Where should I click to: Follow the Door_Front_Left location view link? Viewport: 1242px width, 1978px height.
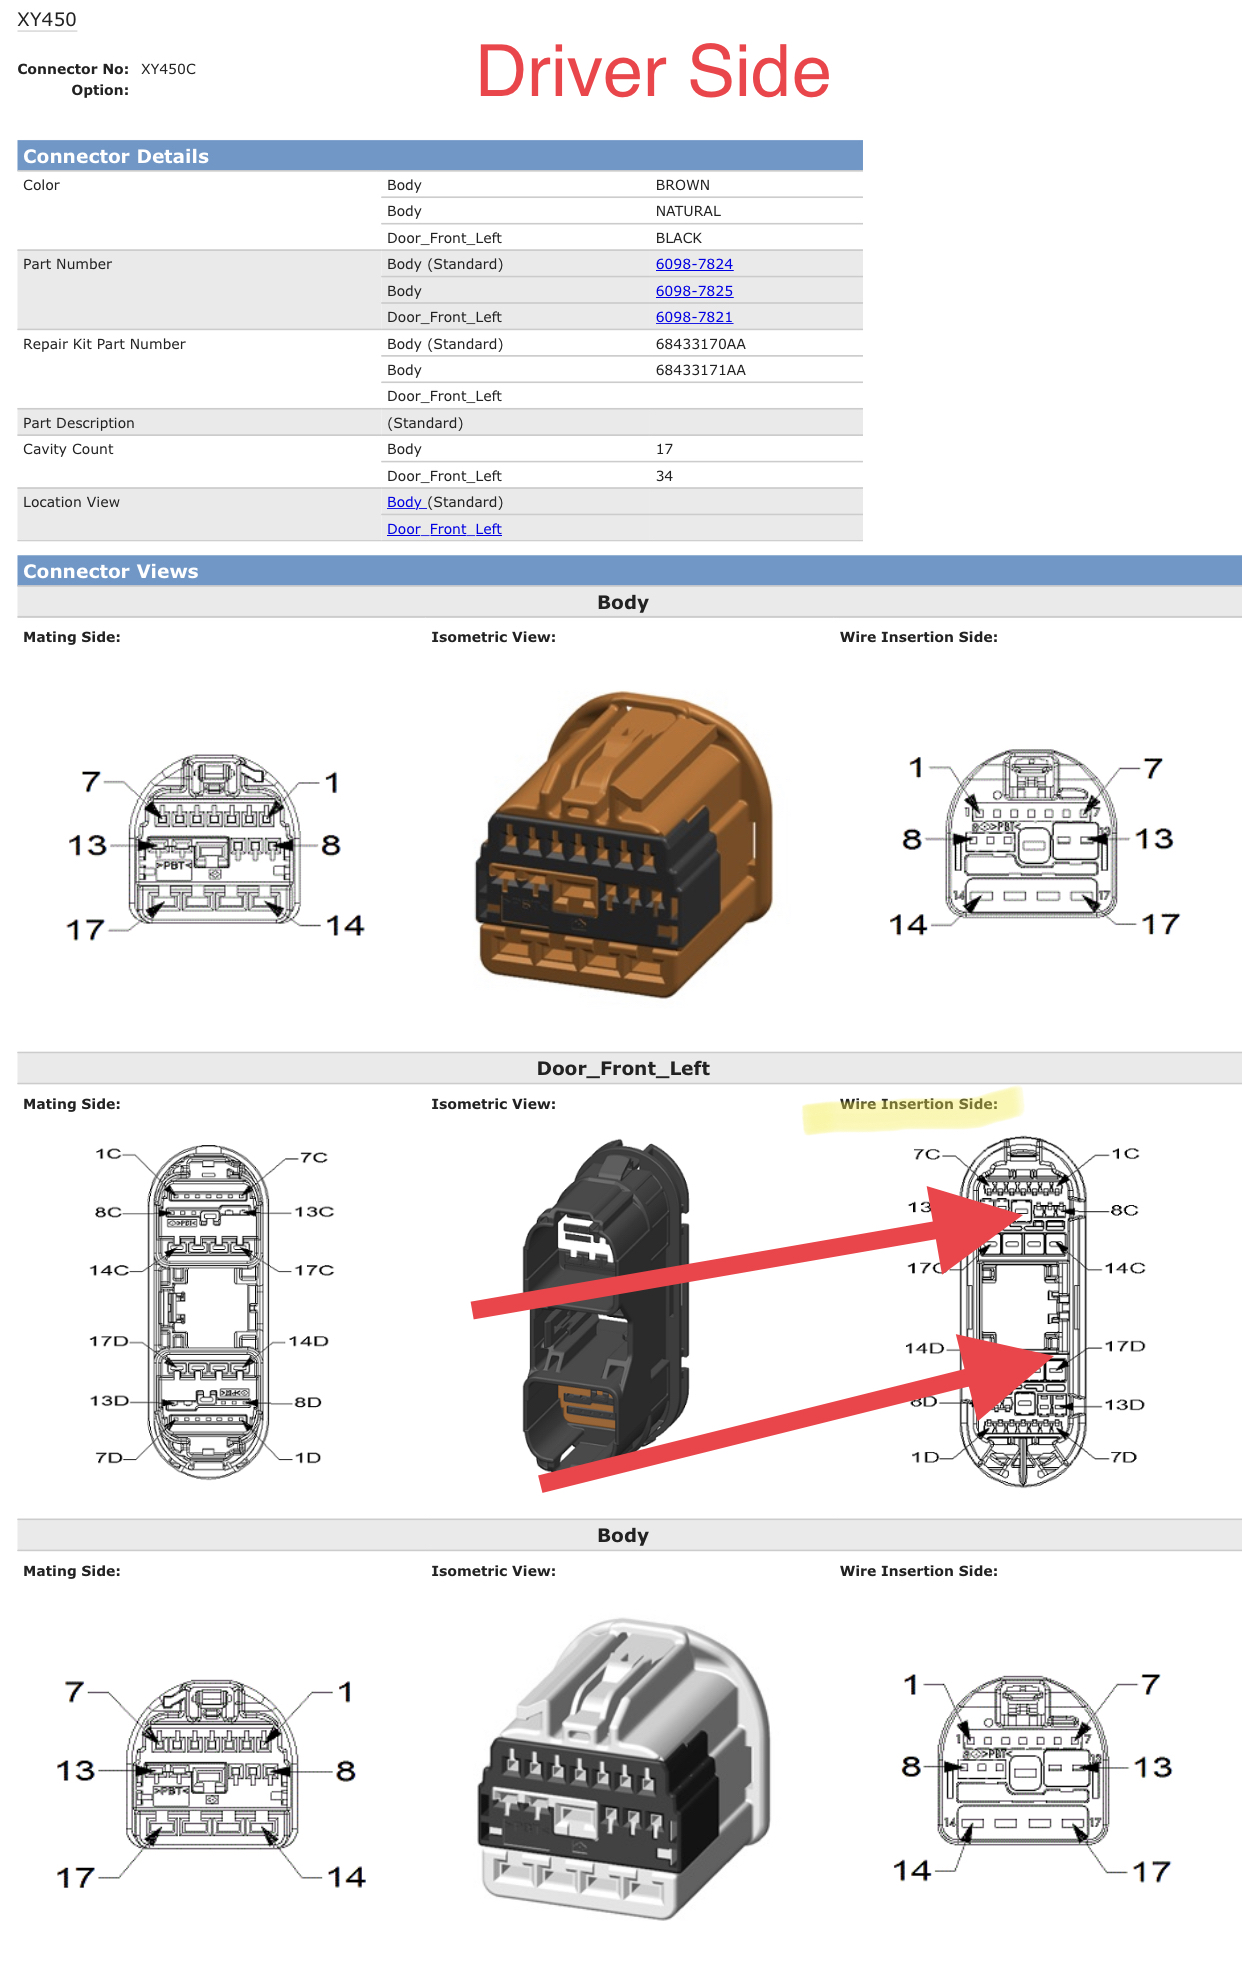[x=444, y=529]
